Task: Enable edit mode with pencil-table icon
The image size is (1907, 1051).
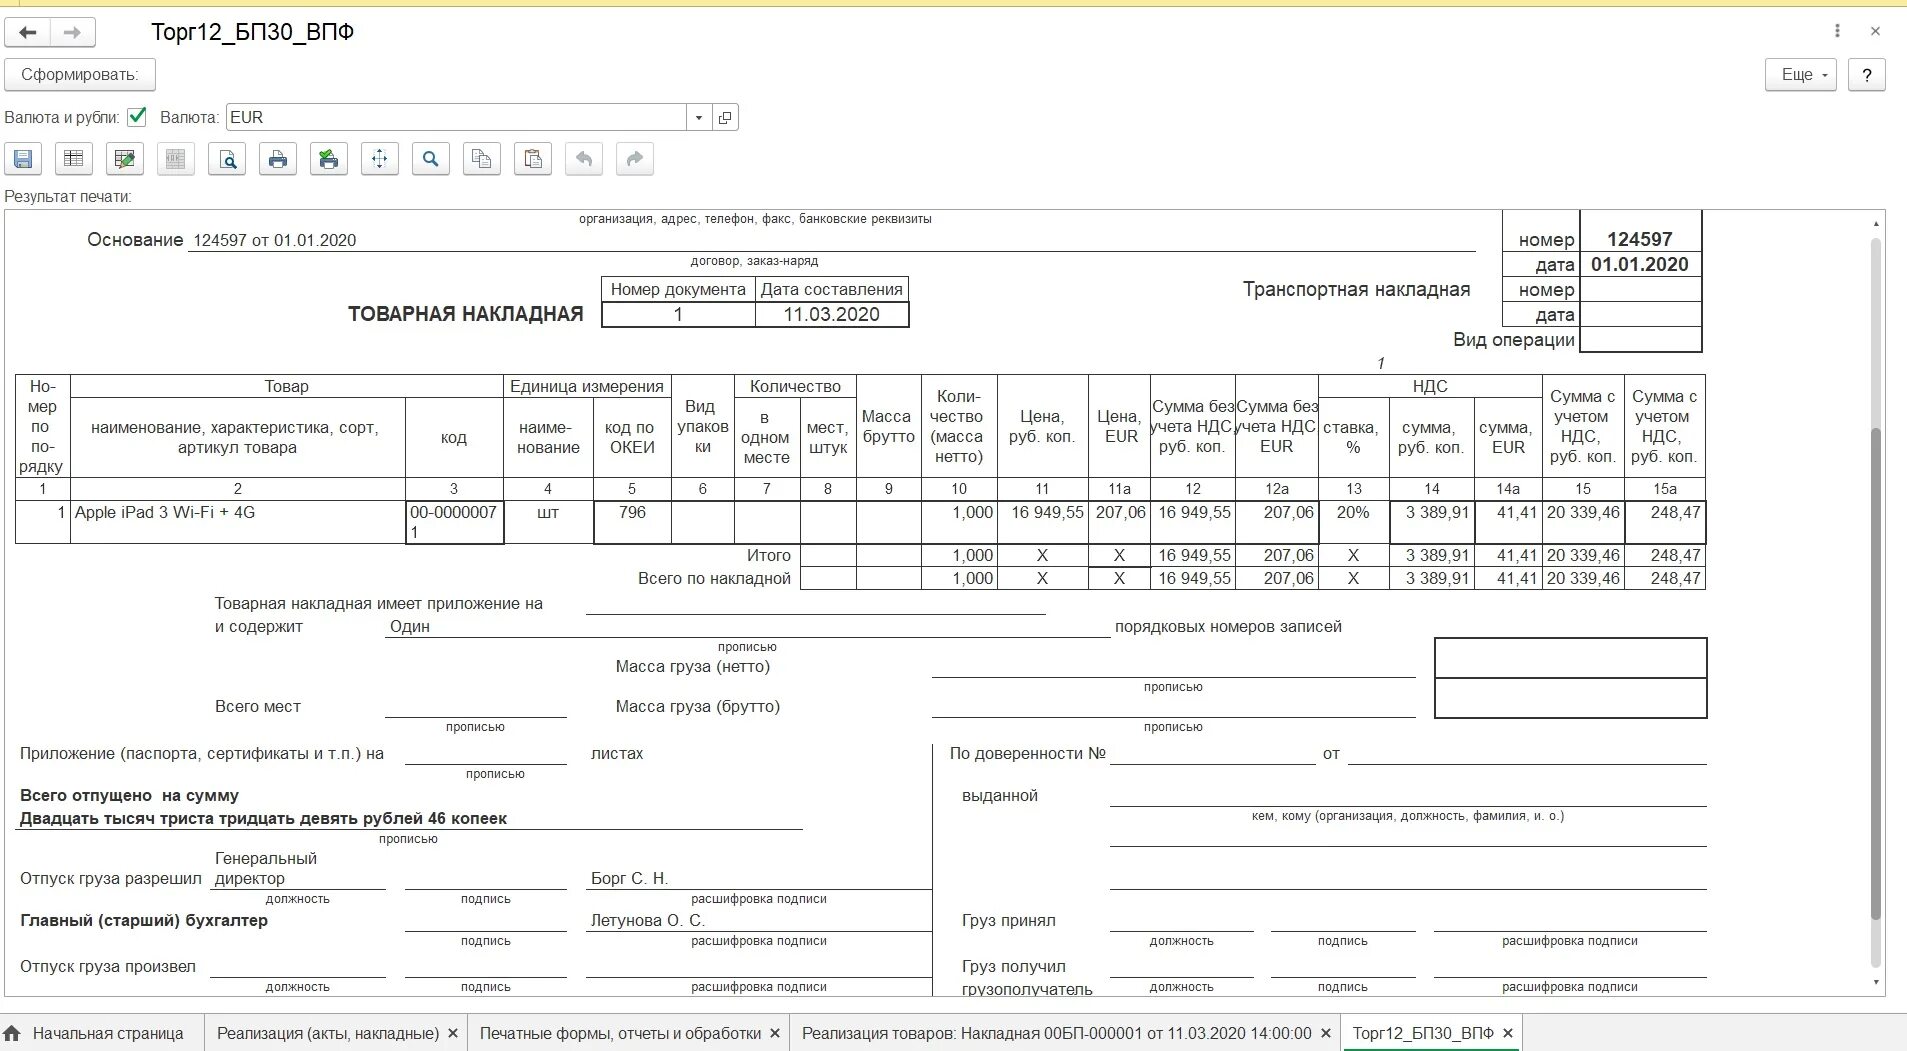Action: tap(125, 159)
